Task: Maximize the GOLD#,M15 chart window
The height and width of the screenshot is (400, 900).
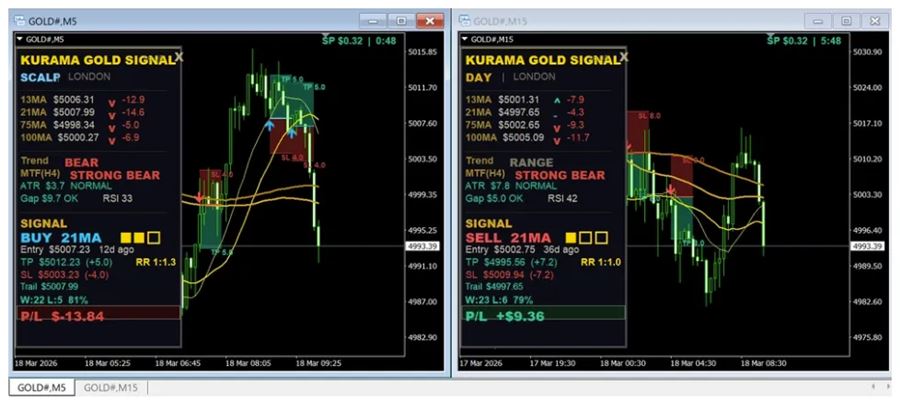Action: coord(845,21)
